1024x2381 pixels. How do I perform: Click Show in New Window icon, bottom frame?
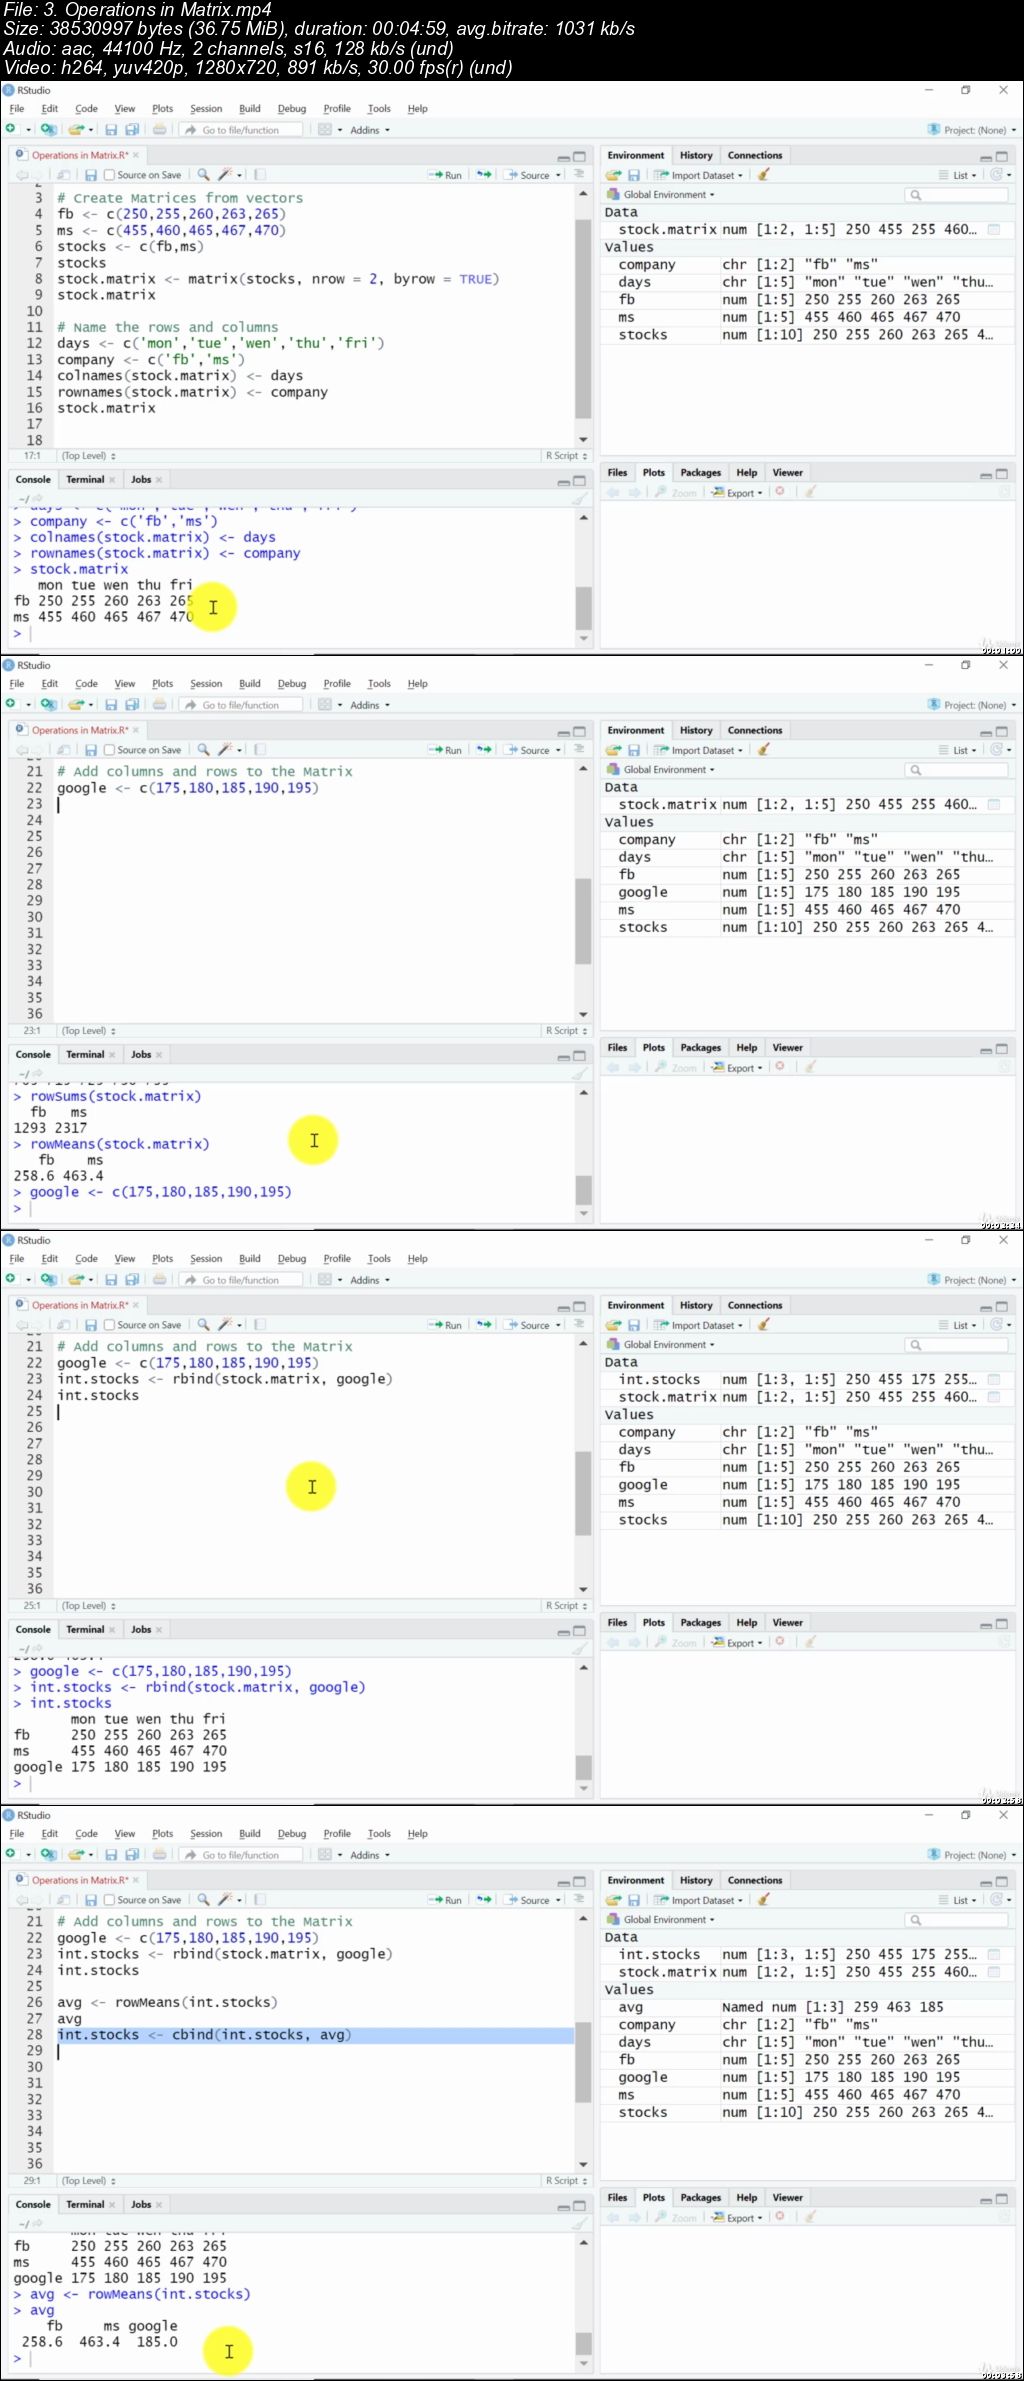coord(64,1899)
